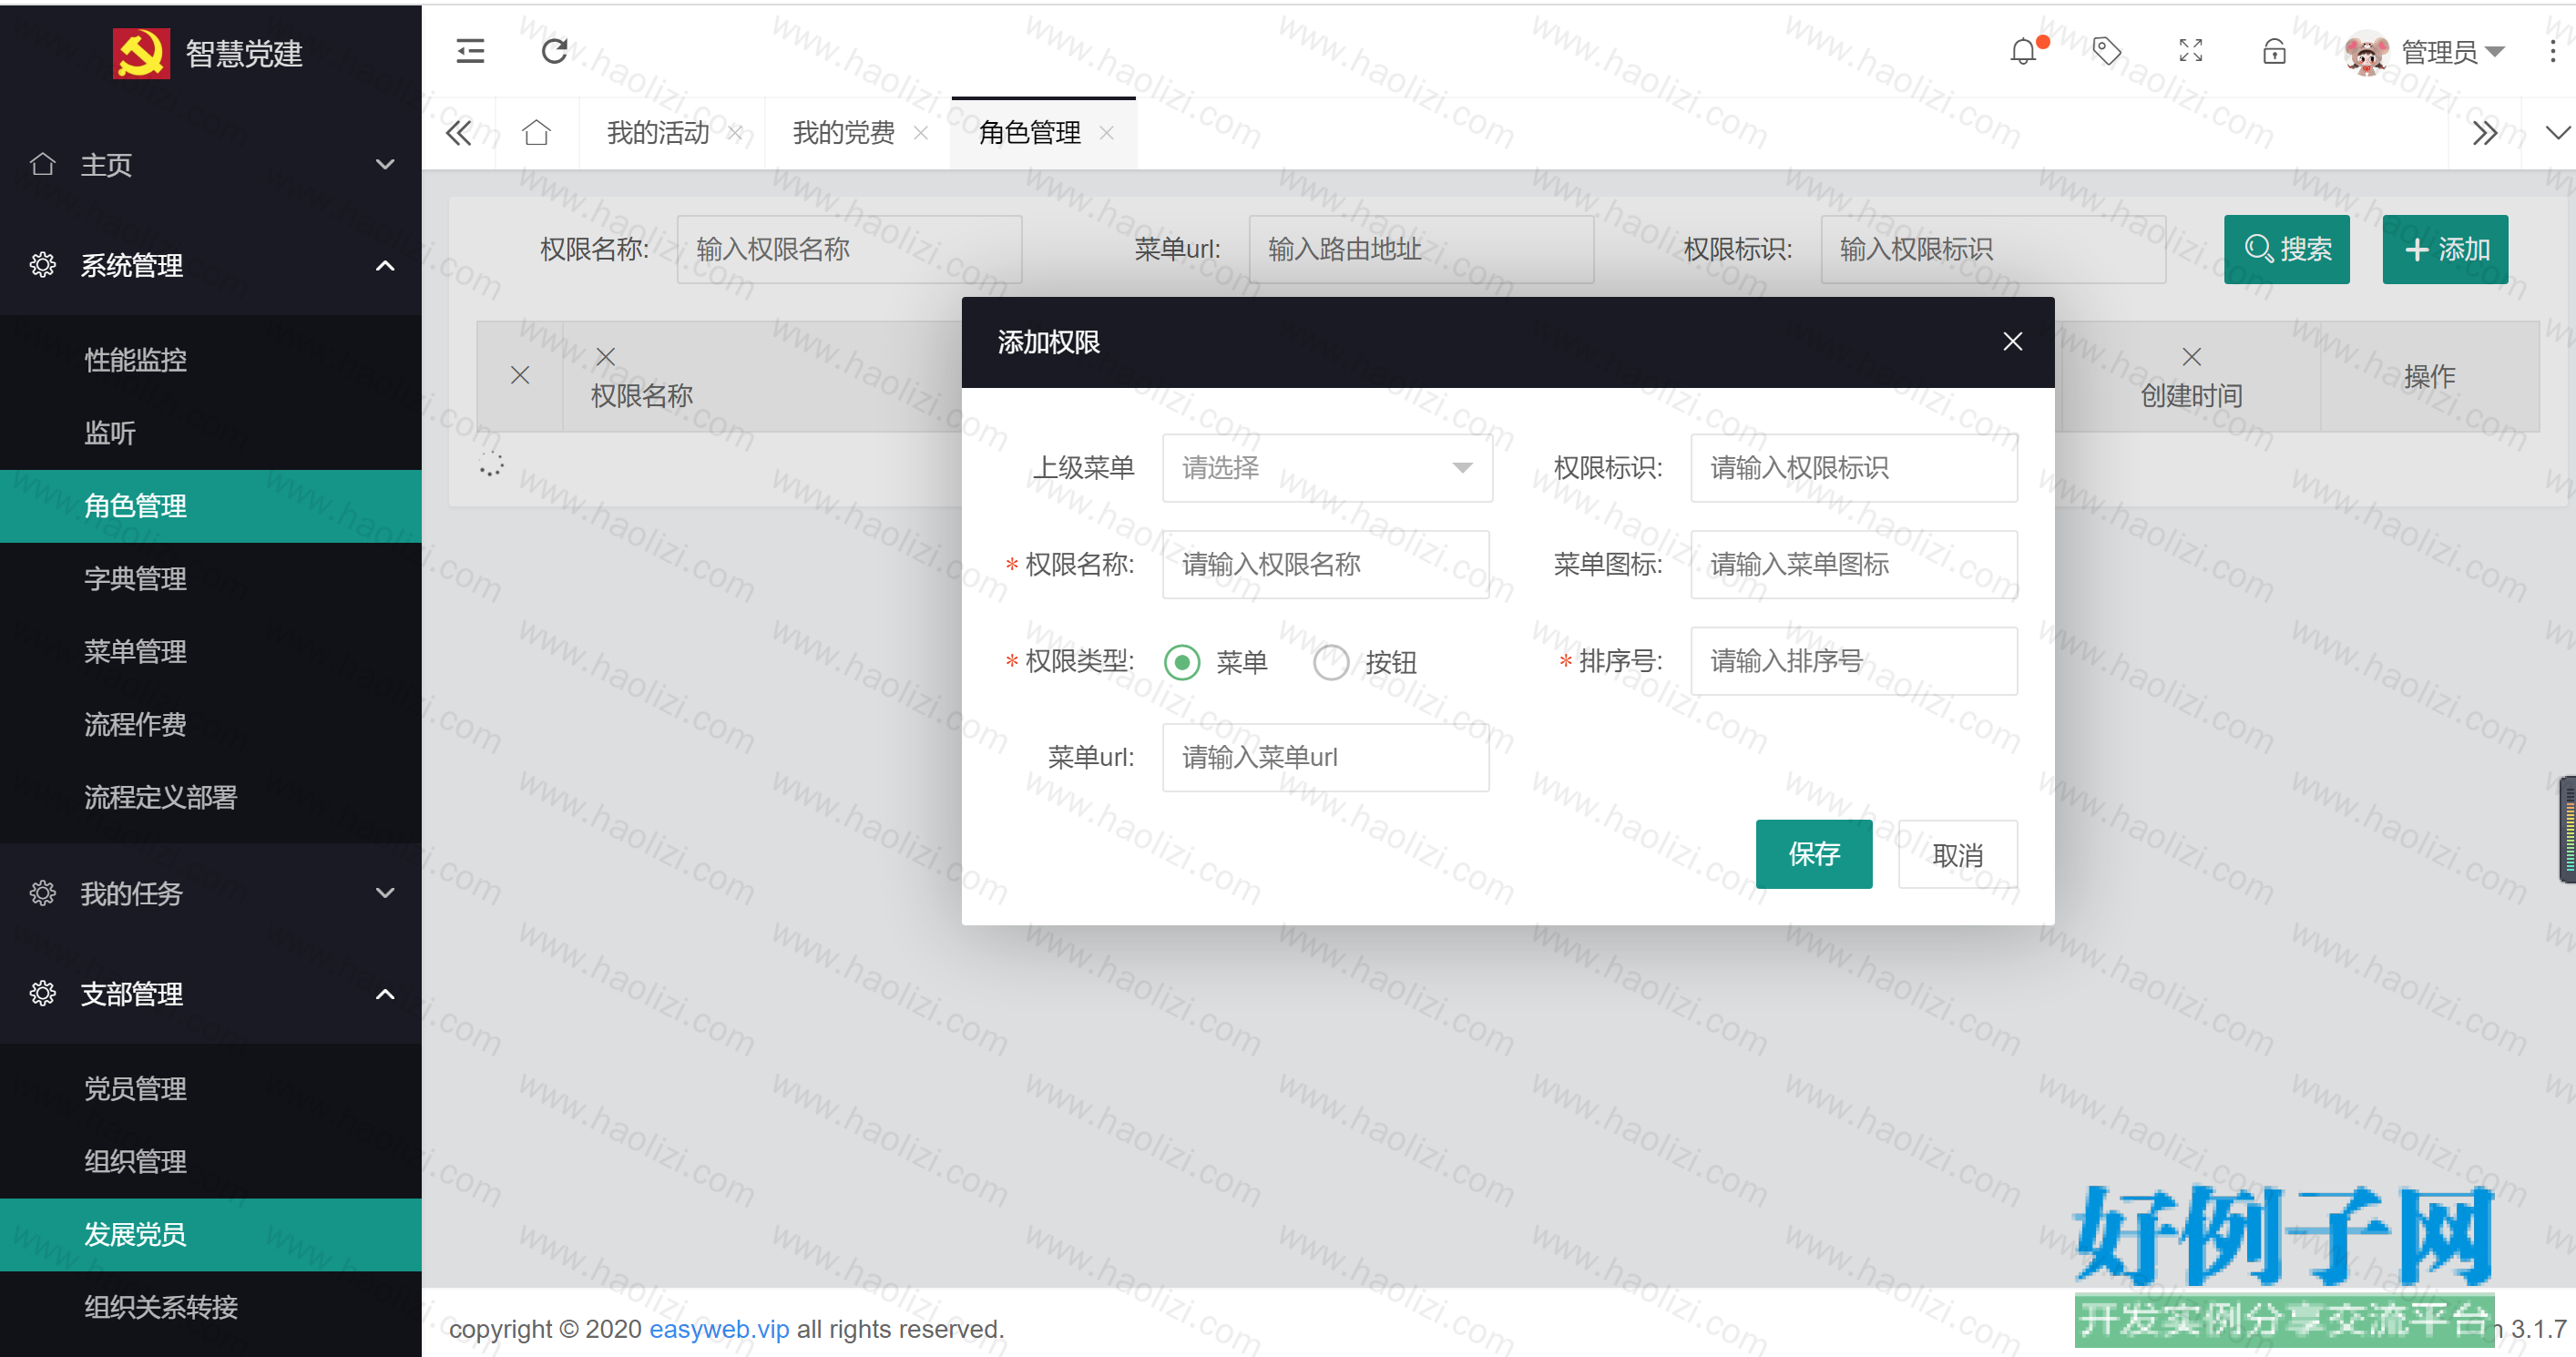Close the 添加权限 dialog with X
The image size is (2576, 1357).
pos(2013,342)
